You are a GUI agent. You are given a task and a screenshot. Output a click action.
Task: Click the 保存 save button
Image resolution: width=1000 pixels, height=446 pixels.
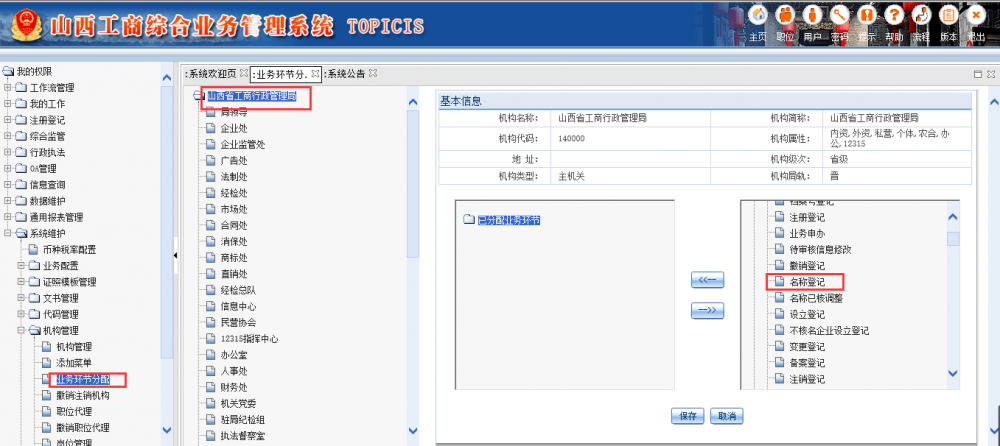coord(687,416)
